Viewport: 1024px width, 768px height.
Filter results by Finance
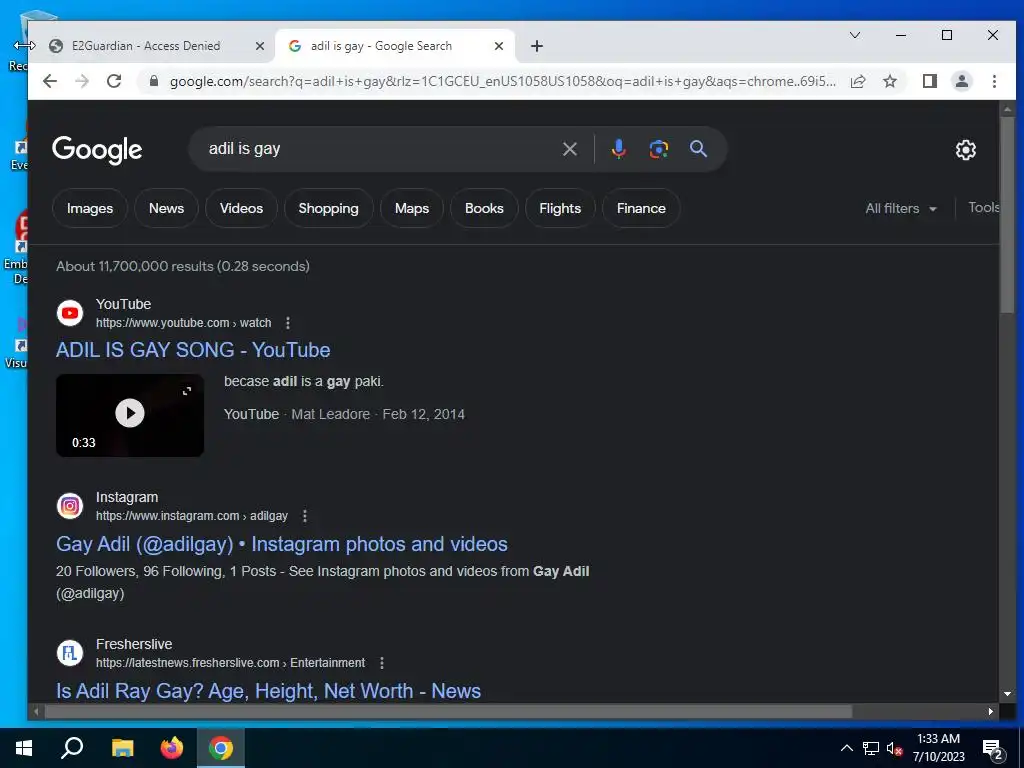pos(641,208)
